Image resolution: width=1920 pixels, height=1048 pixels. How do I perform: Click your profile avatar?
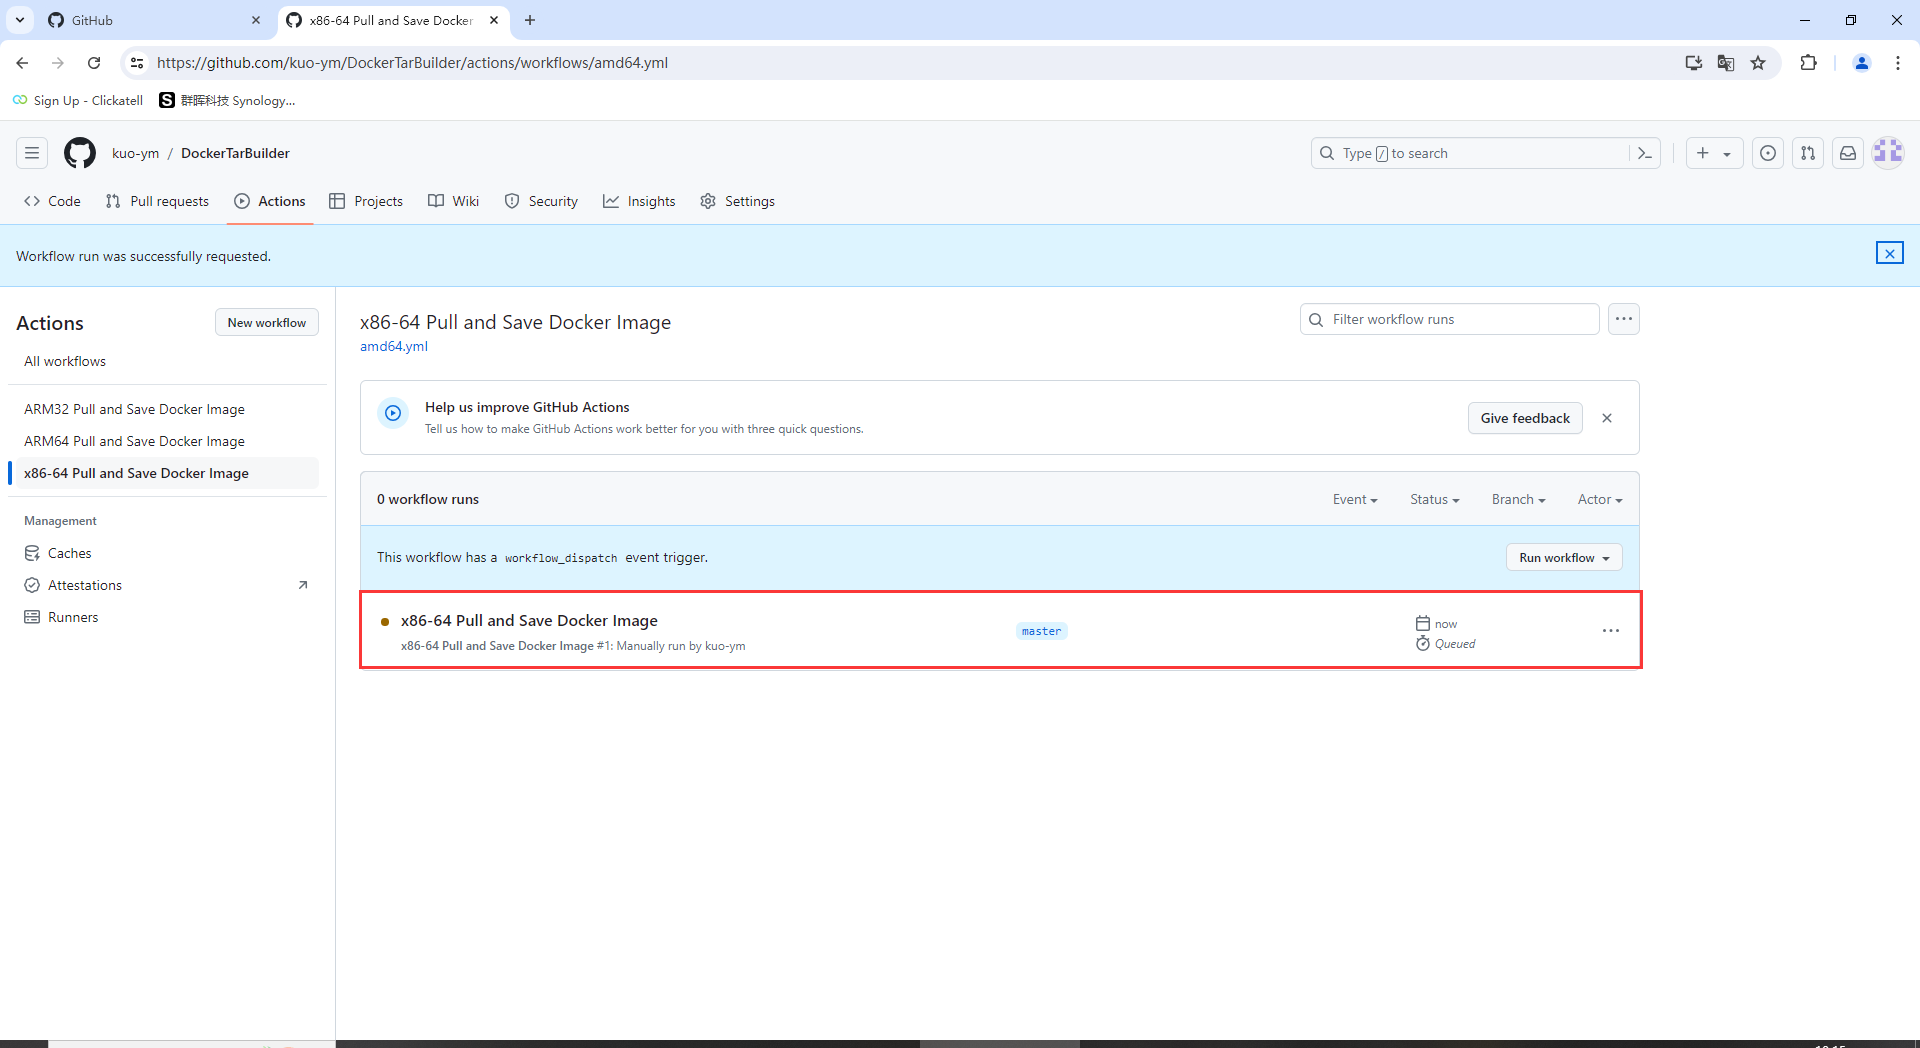coord(1888,152)
